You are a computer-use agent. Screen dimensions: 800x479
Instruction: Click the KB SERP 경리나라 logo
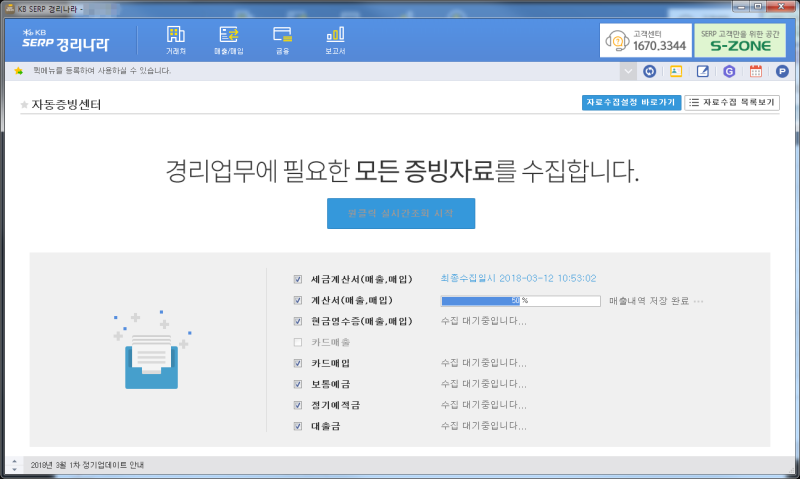pyautogui.click(x=65, y=40)
